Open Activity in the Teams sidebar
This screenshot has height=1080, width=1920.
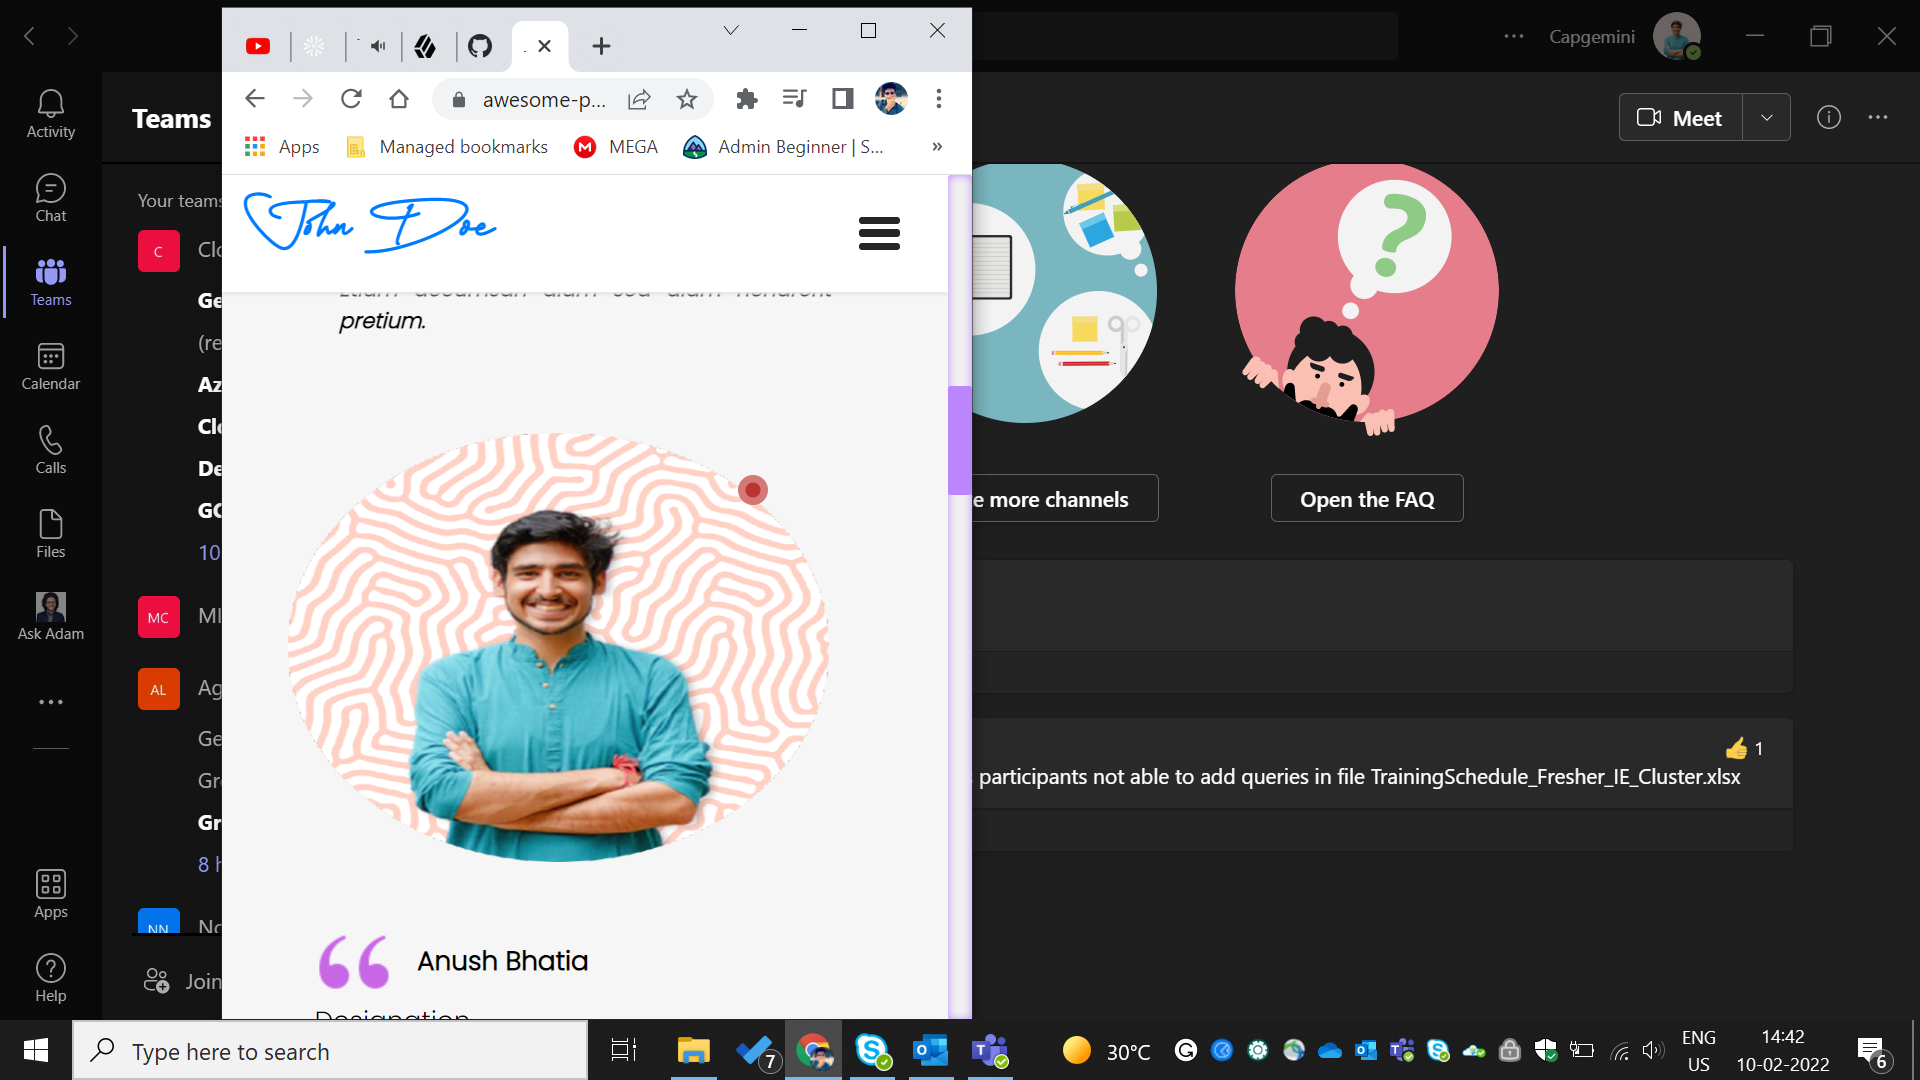pyautogui.click(x=50, y=112)
